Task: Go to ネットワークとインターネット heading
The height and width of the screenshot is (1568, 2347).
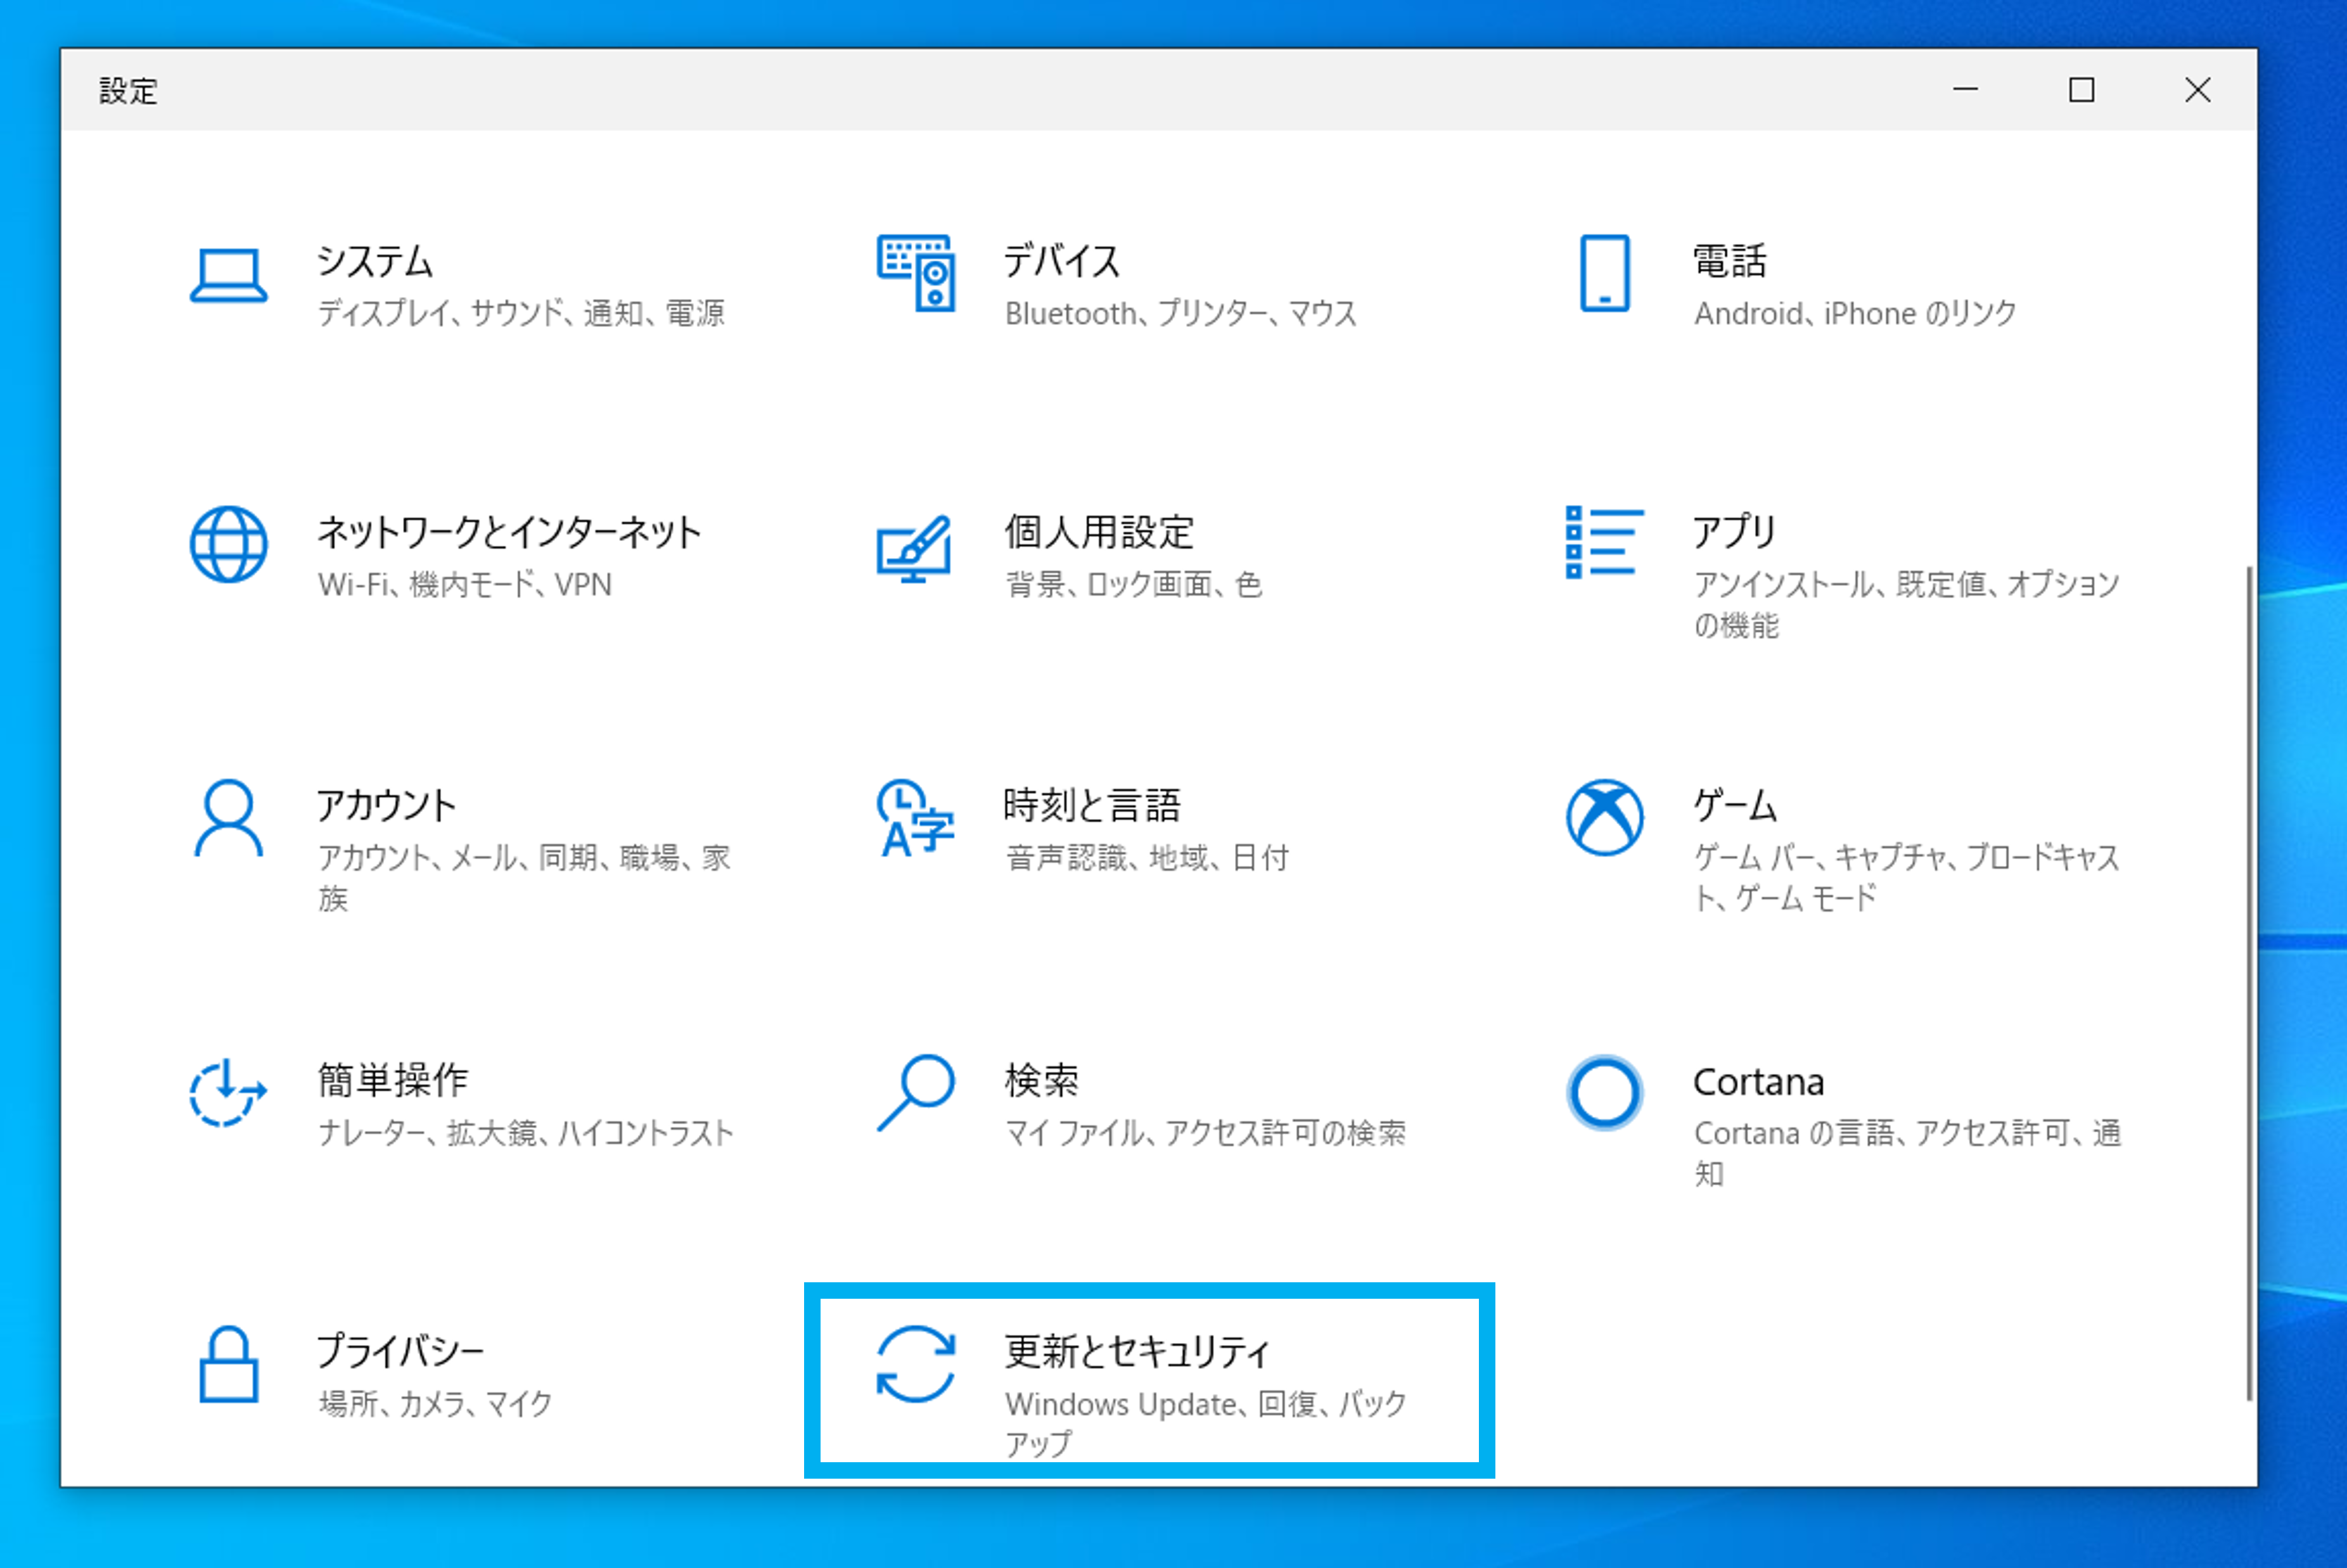Action: [x=509, y=532]
